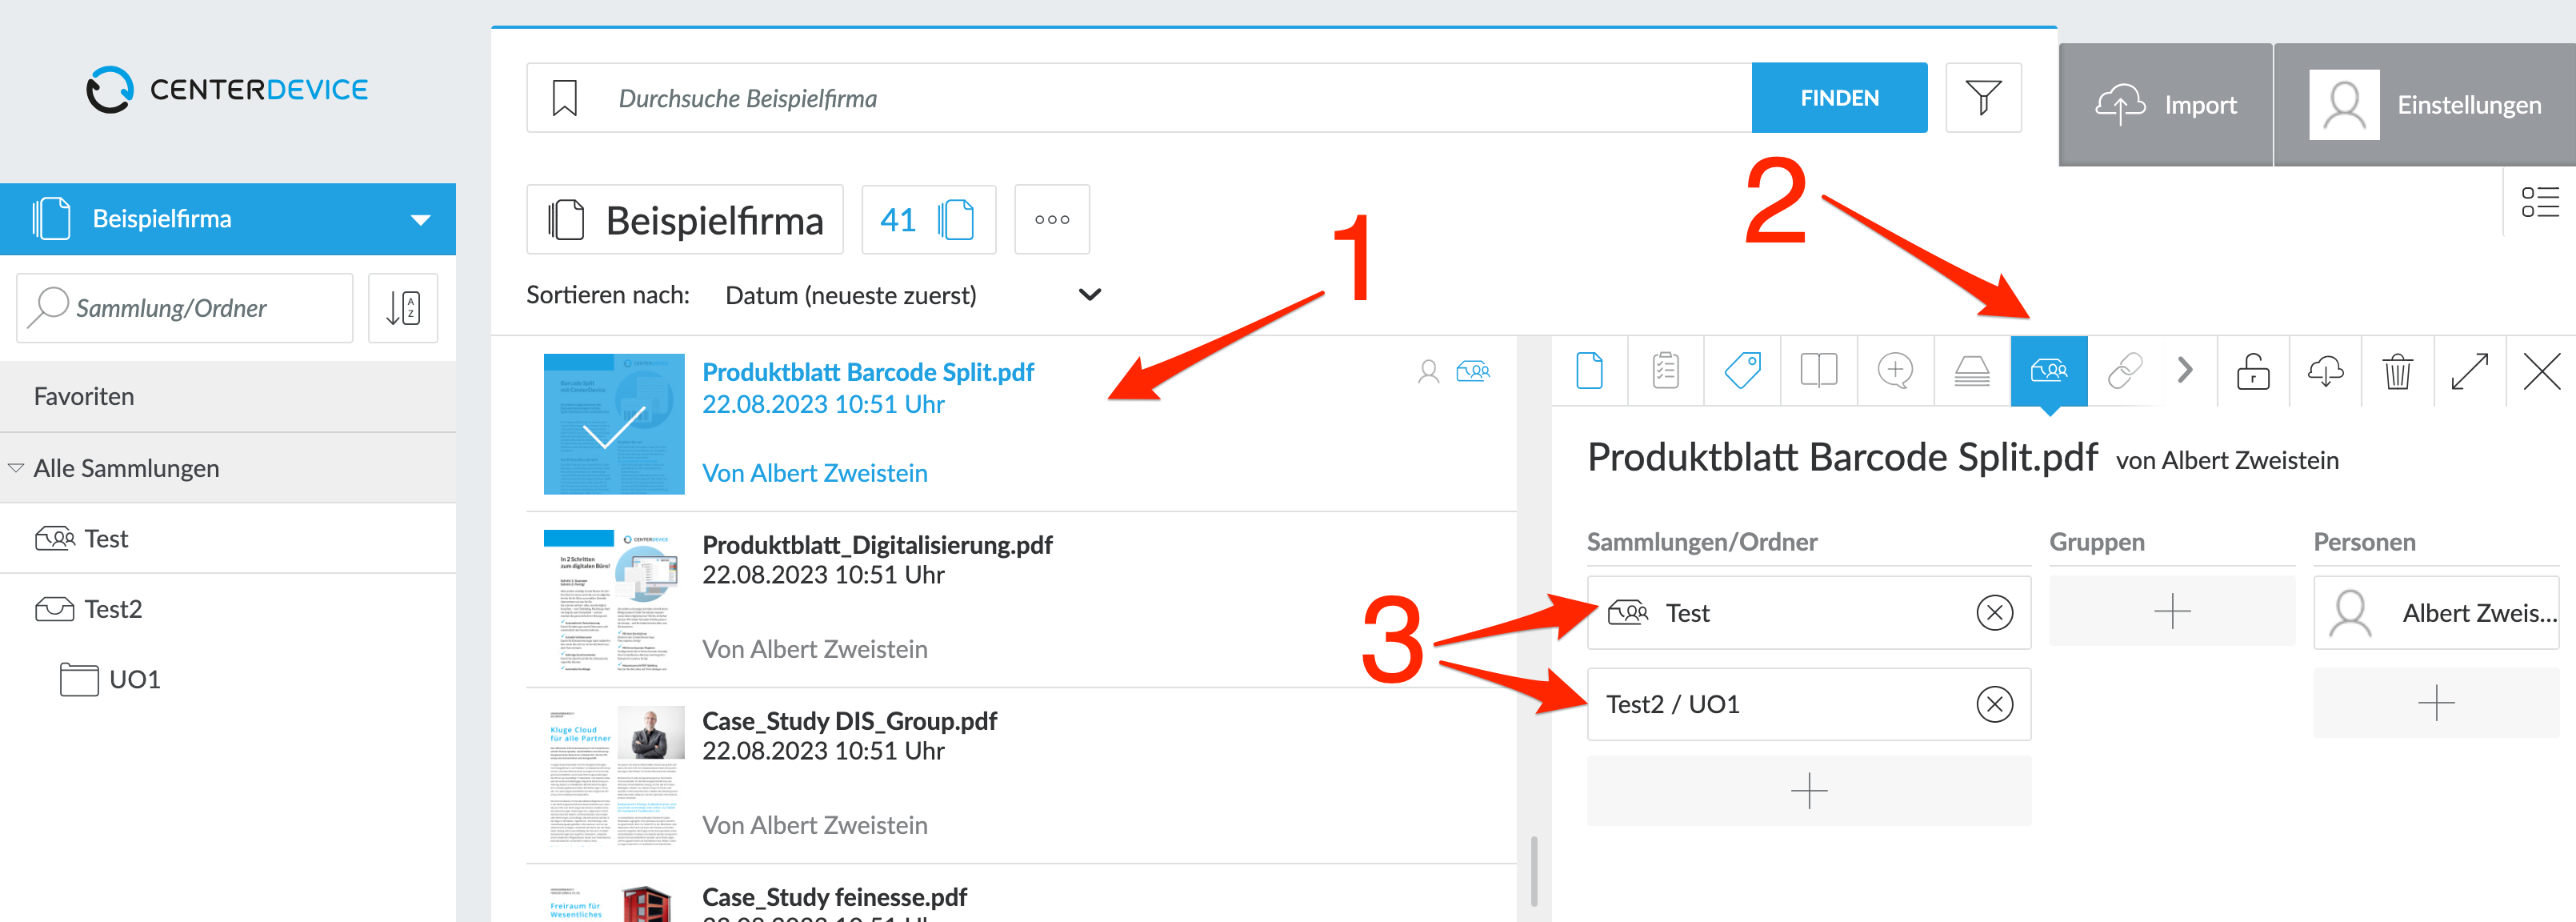This screenshot has height=922, width=2576.
Task: Delete the document with the trash icon
Action: click(2398, 371)
